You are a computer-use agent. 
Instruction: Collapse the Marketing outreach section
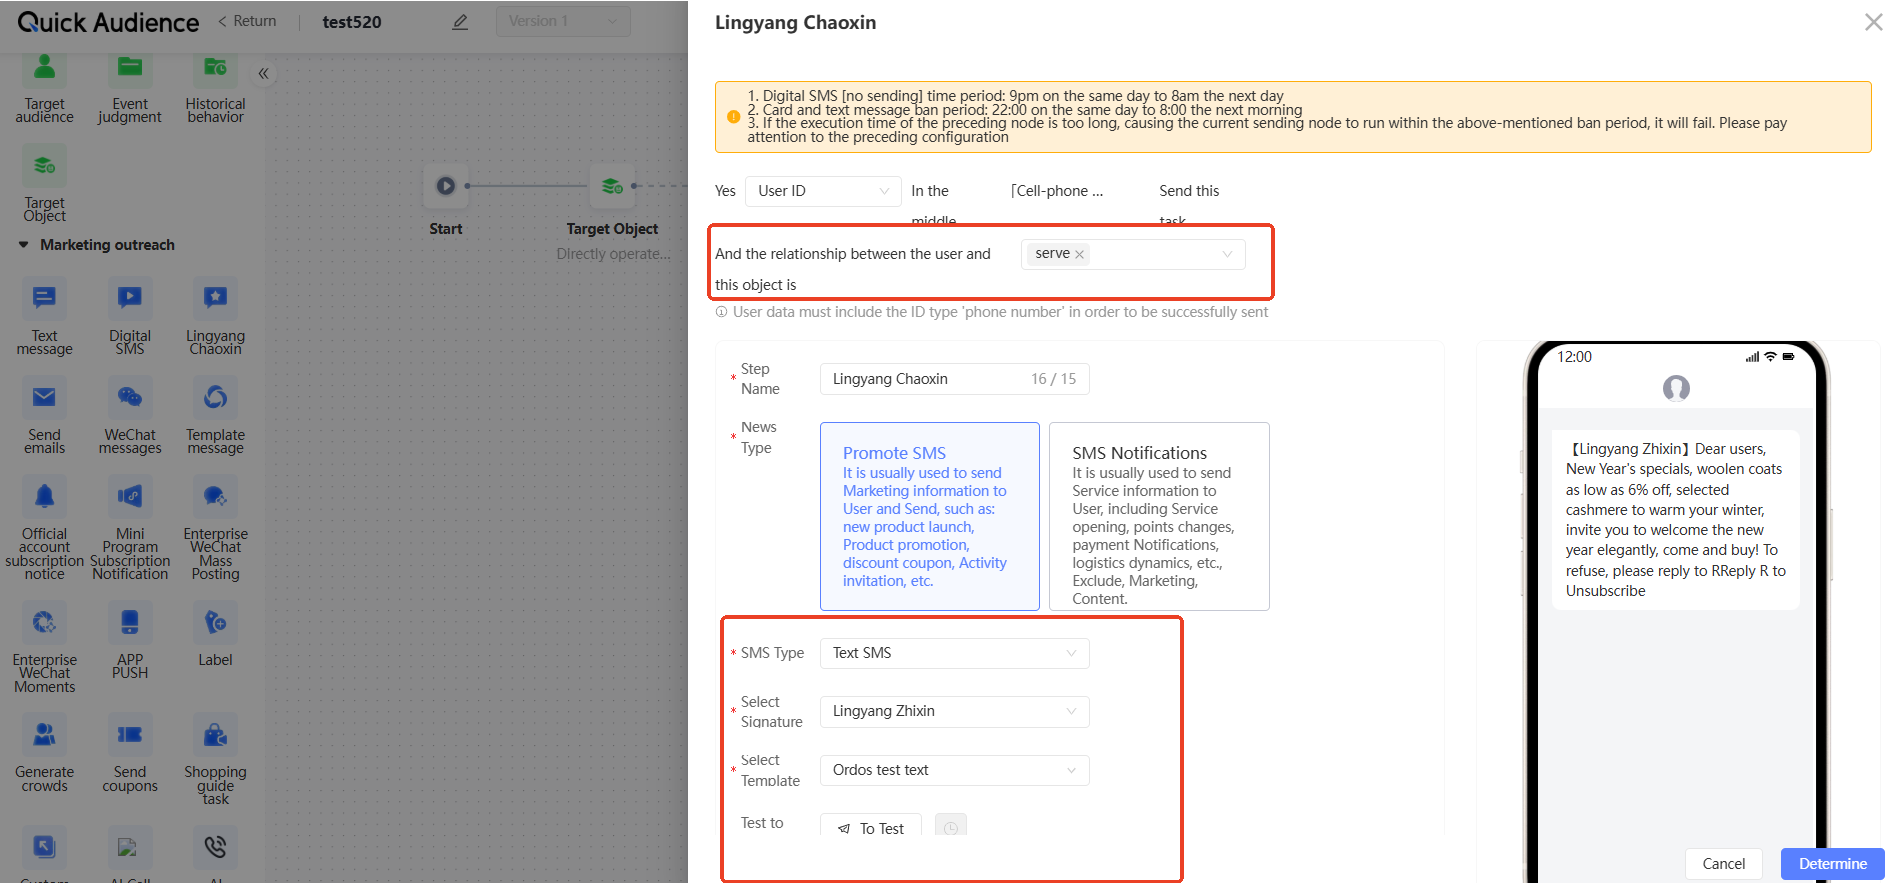(24, 245)
